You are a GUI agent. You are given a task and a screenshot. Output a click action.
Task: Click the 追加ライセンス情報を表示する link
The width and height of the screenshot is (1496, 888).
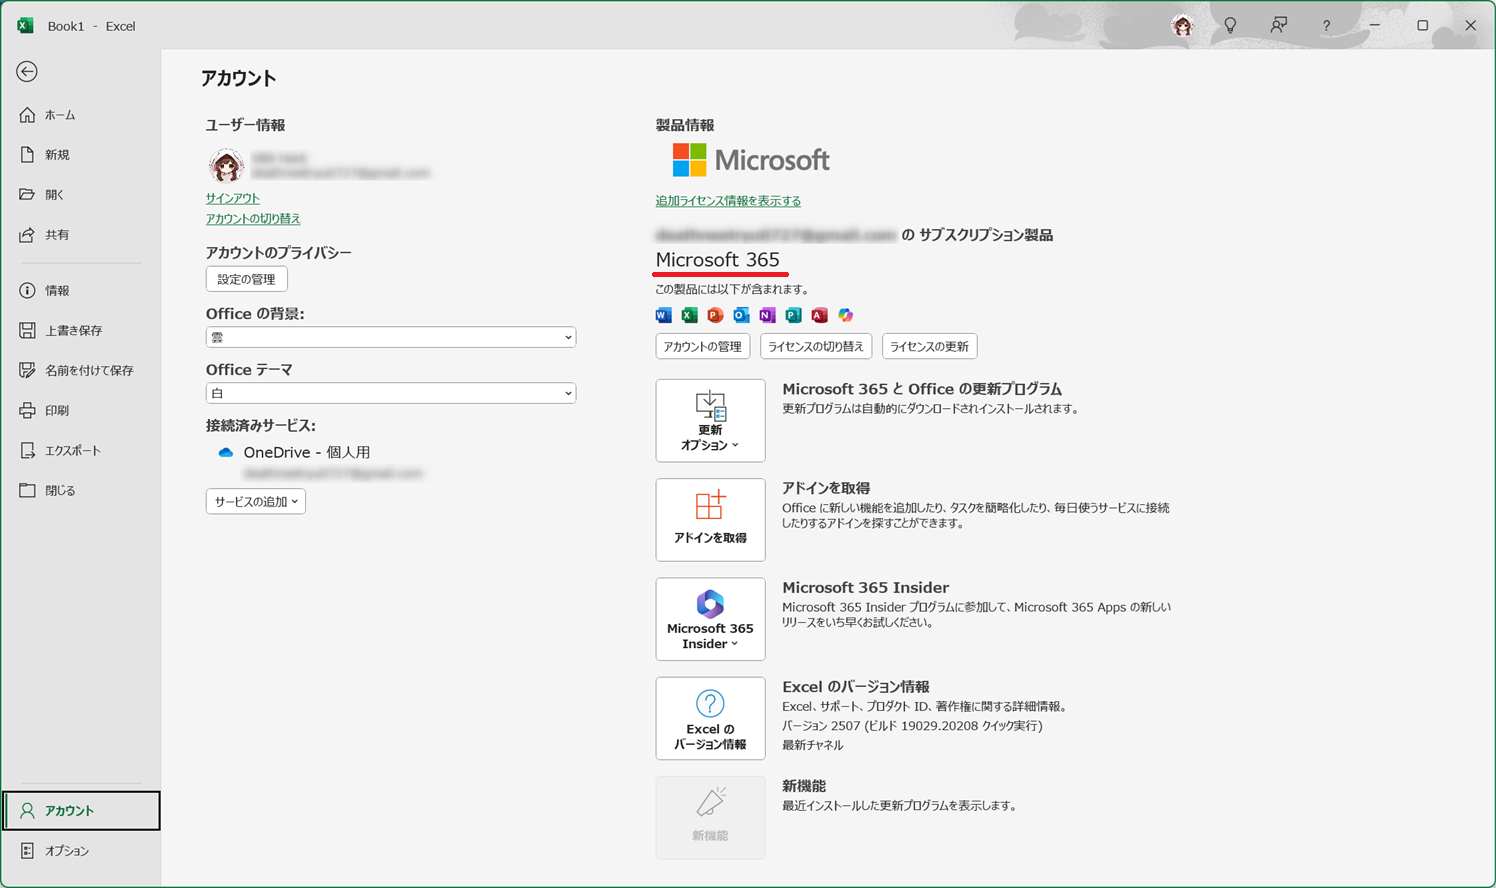pos(728,201)
